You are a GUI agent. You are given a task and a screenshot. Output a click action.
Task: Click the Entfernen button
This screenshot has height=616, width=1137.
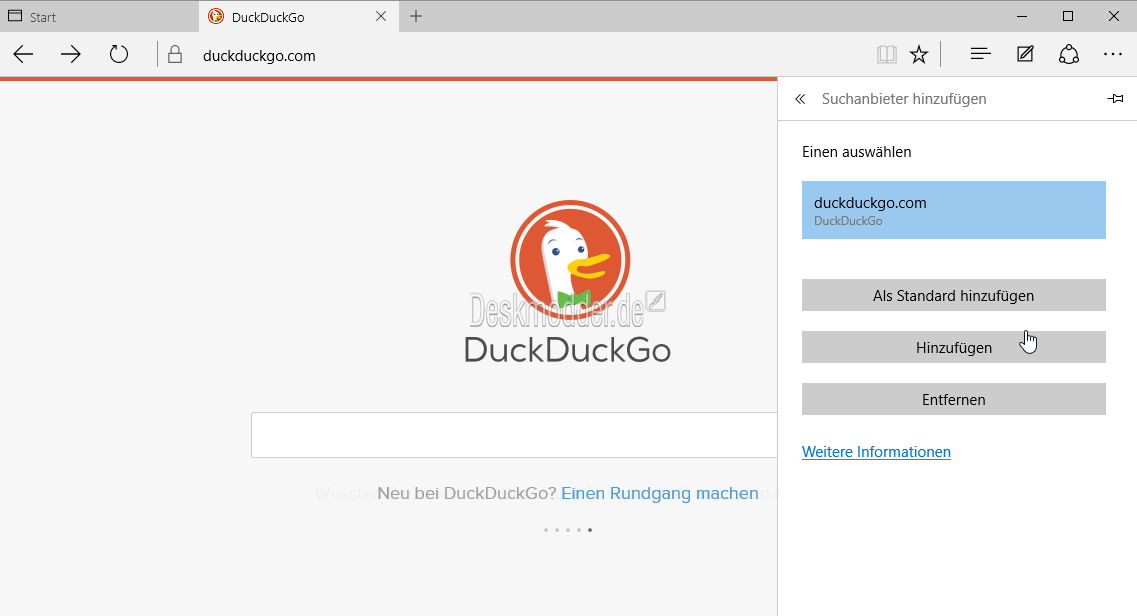click(954, 399)
